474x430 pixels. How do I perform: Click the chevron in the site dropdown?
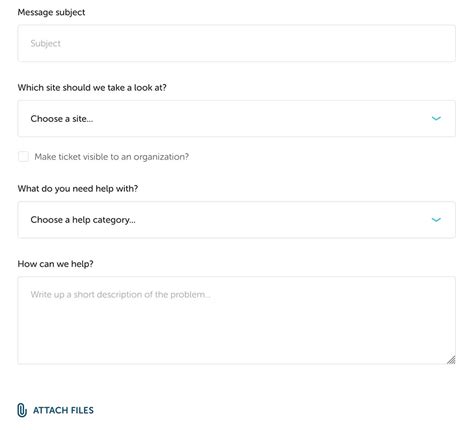[x=436, y=118]
